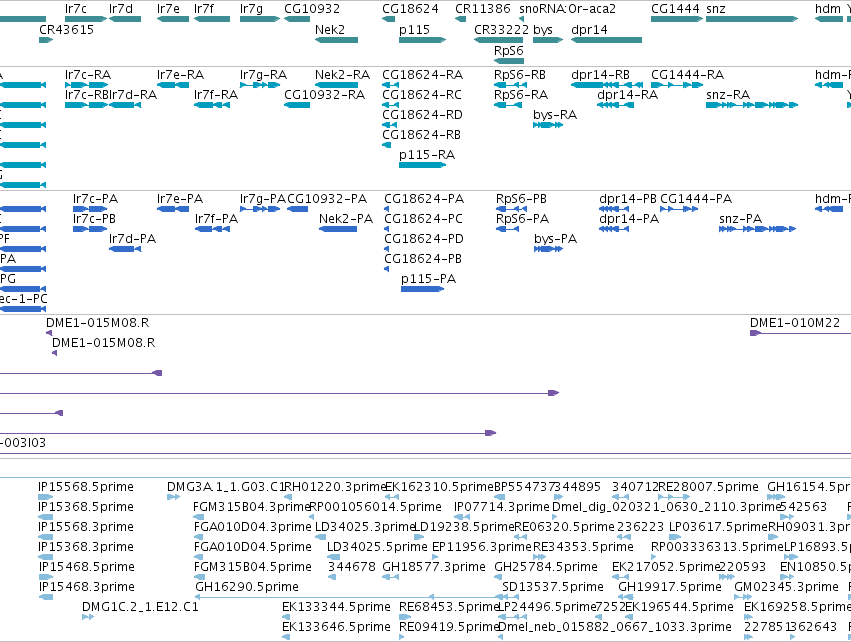
Task: Select the FGM315B04.3prime EST label
Action: coord(251,507)
